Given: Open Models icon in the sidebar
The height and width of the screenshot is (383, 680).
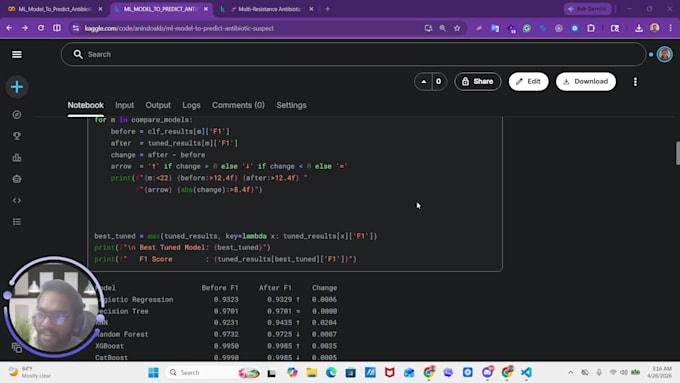Looking at the screenshot, I should click(17, 179).
